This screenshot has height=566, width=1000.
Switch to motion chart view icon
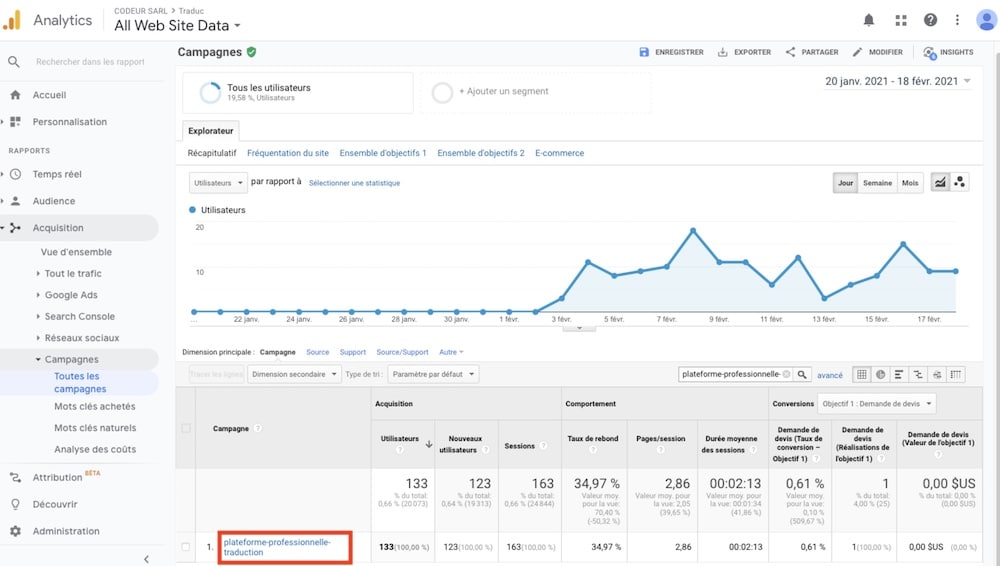click(960, 183)
